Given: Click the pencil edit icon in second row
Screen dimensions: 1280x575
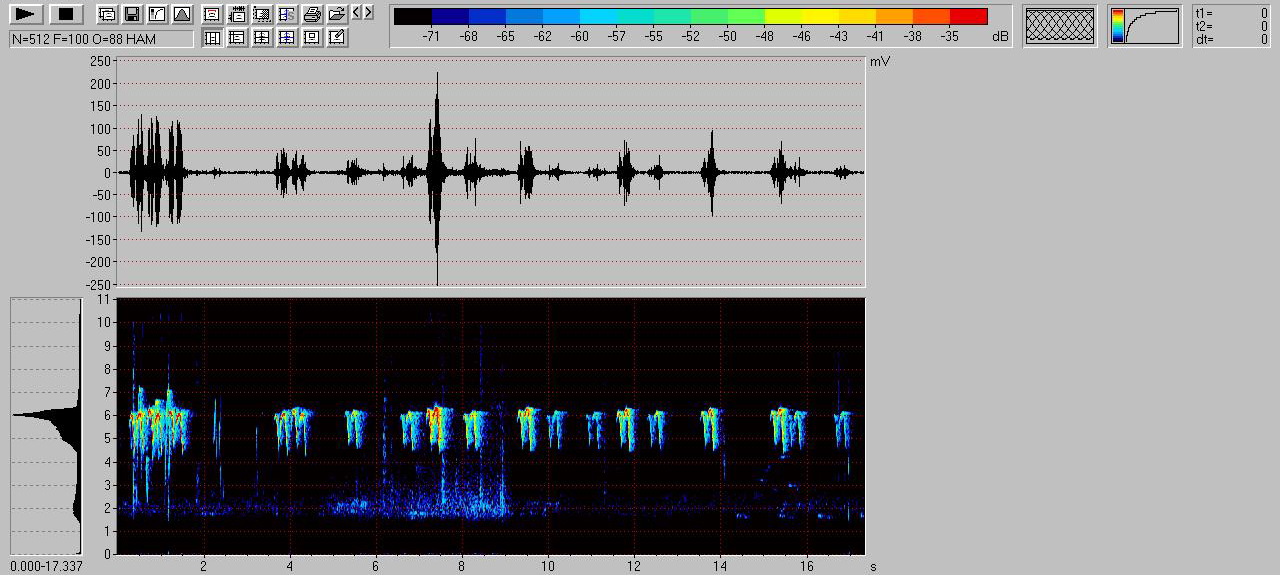Looking at the screenshot, I should (337, 38).
